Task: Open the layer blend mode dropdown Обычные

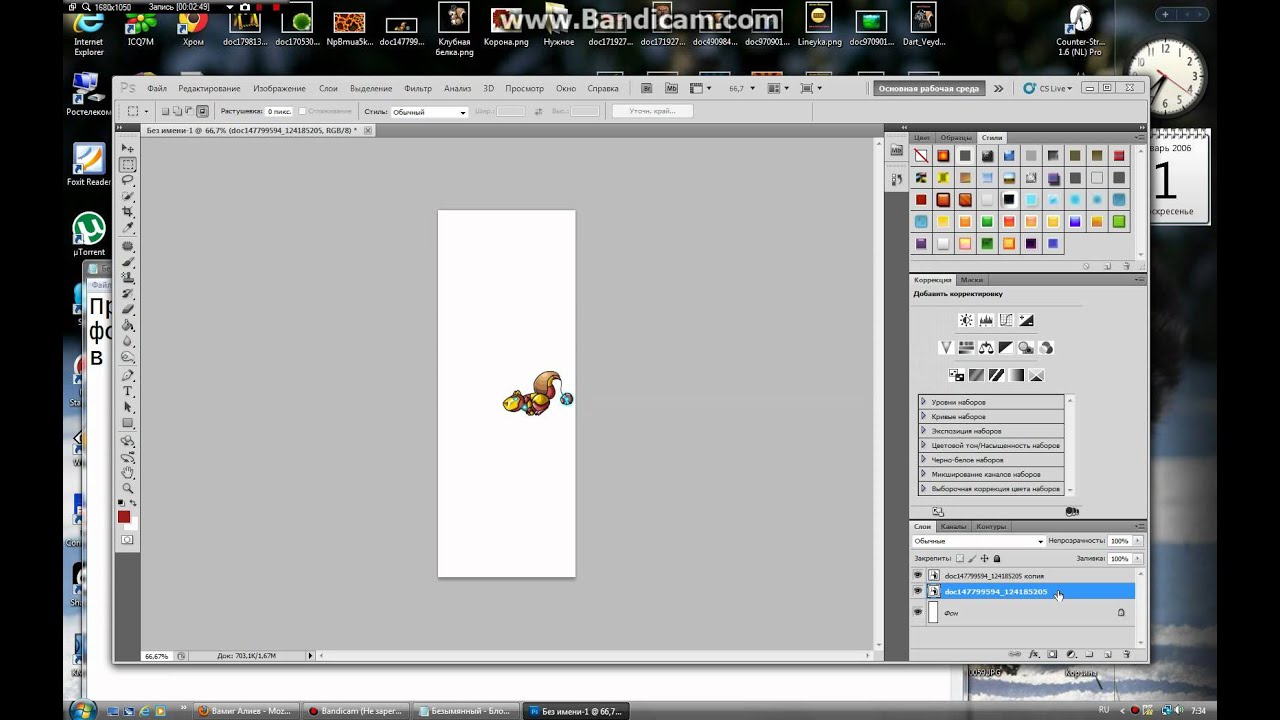Action: pyautogui.click(x=978, y=541)
